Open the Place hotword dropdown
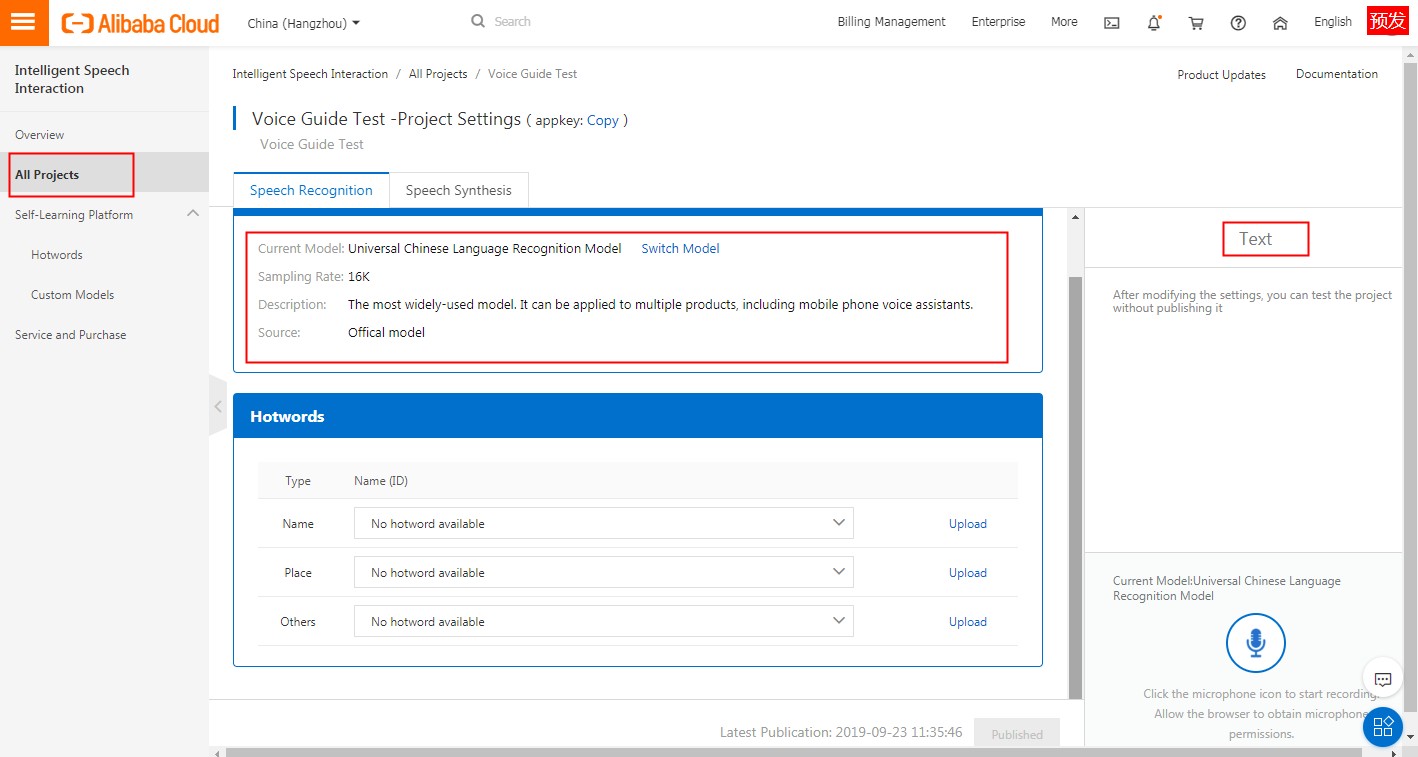This screenshot has height=757, width=1418. click(603, 572)
